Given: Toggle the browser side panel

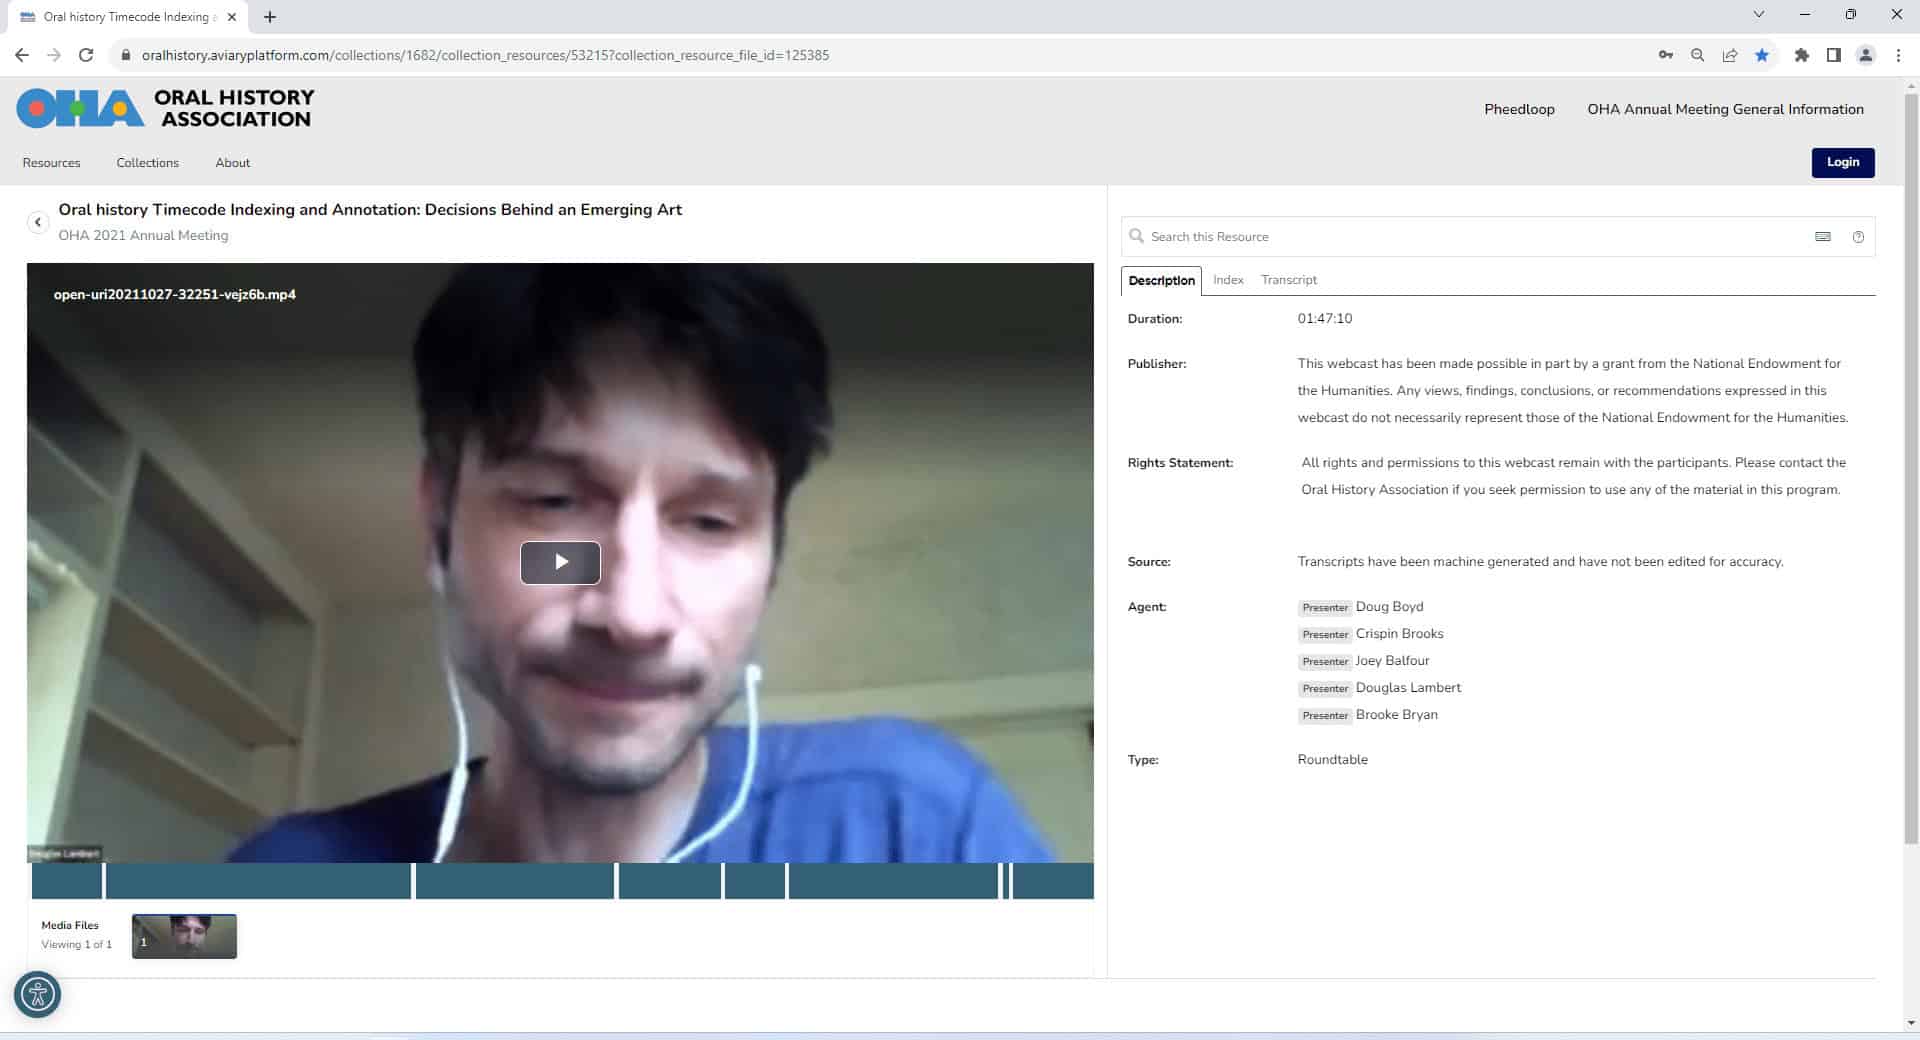Looking at the screenshot, I should [x=1833, y=55].
